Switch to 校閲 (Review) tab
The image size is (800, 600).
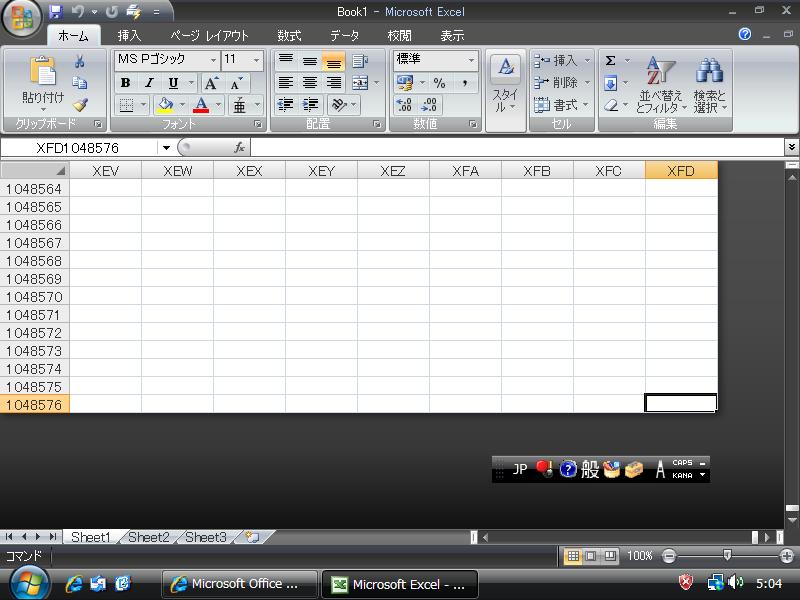(x=399, y=36)
